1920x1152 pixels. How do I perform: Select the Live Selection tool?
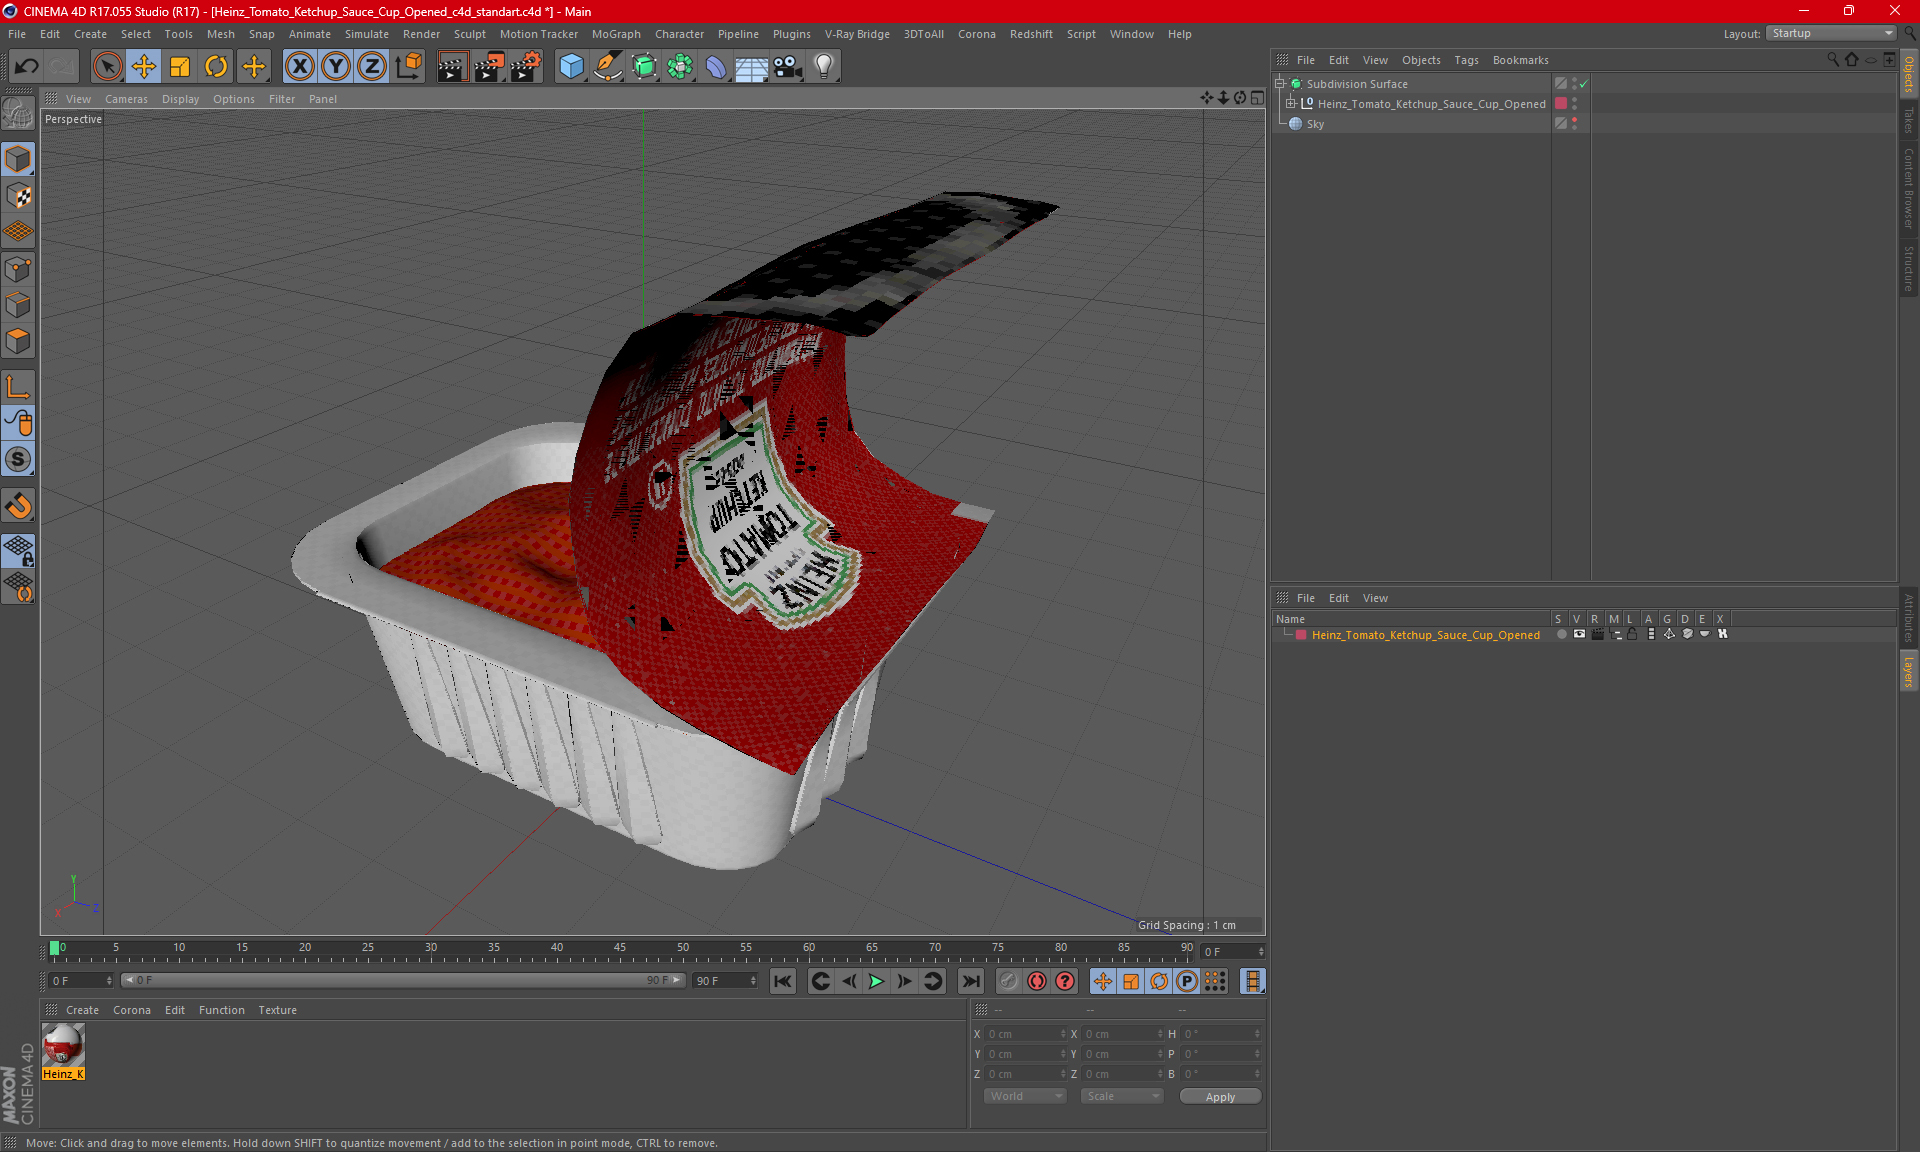pos(107,66)
